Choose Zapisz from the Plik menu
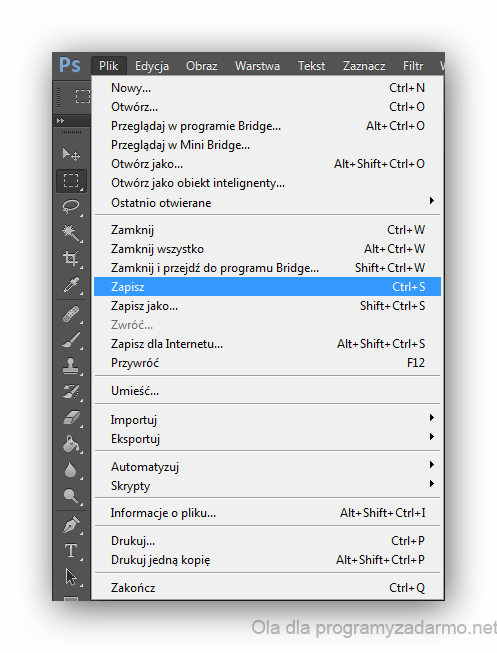The width and height of the screenshot is (497, 653). (267, 287)
